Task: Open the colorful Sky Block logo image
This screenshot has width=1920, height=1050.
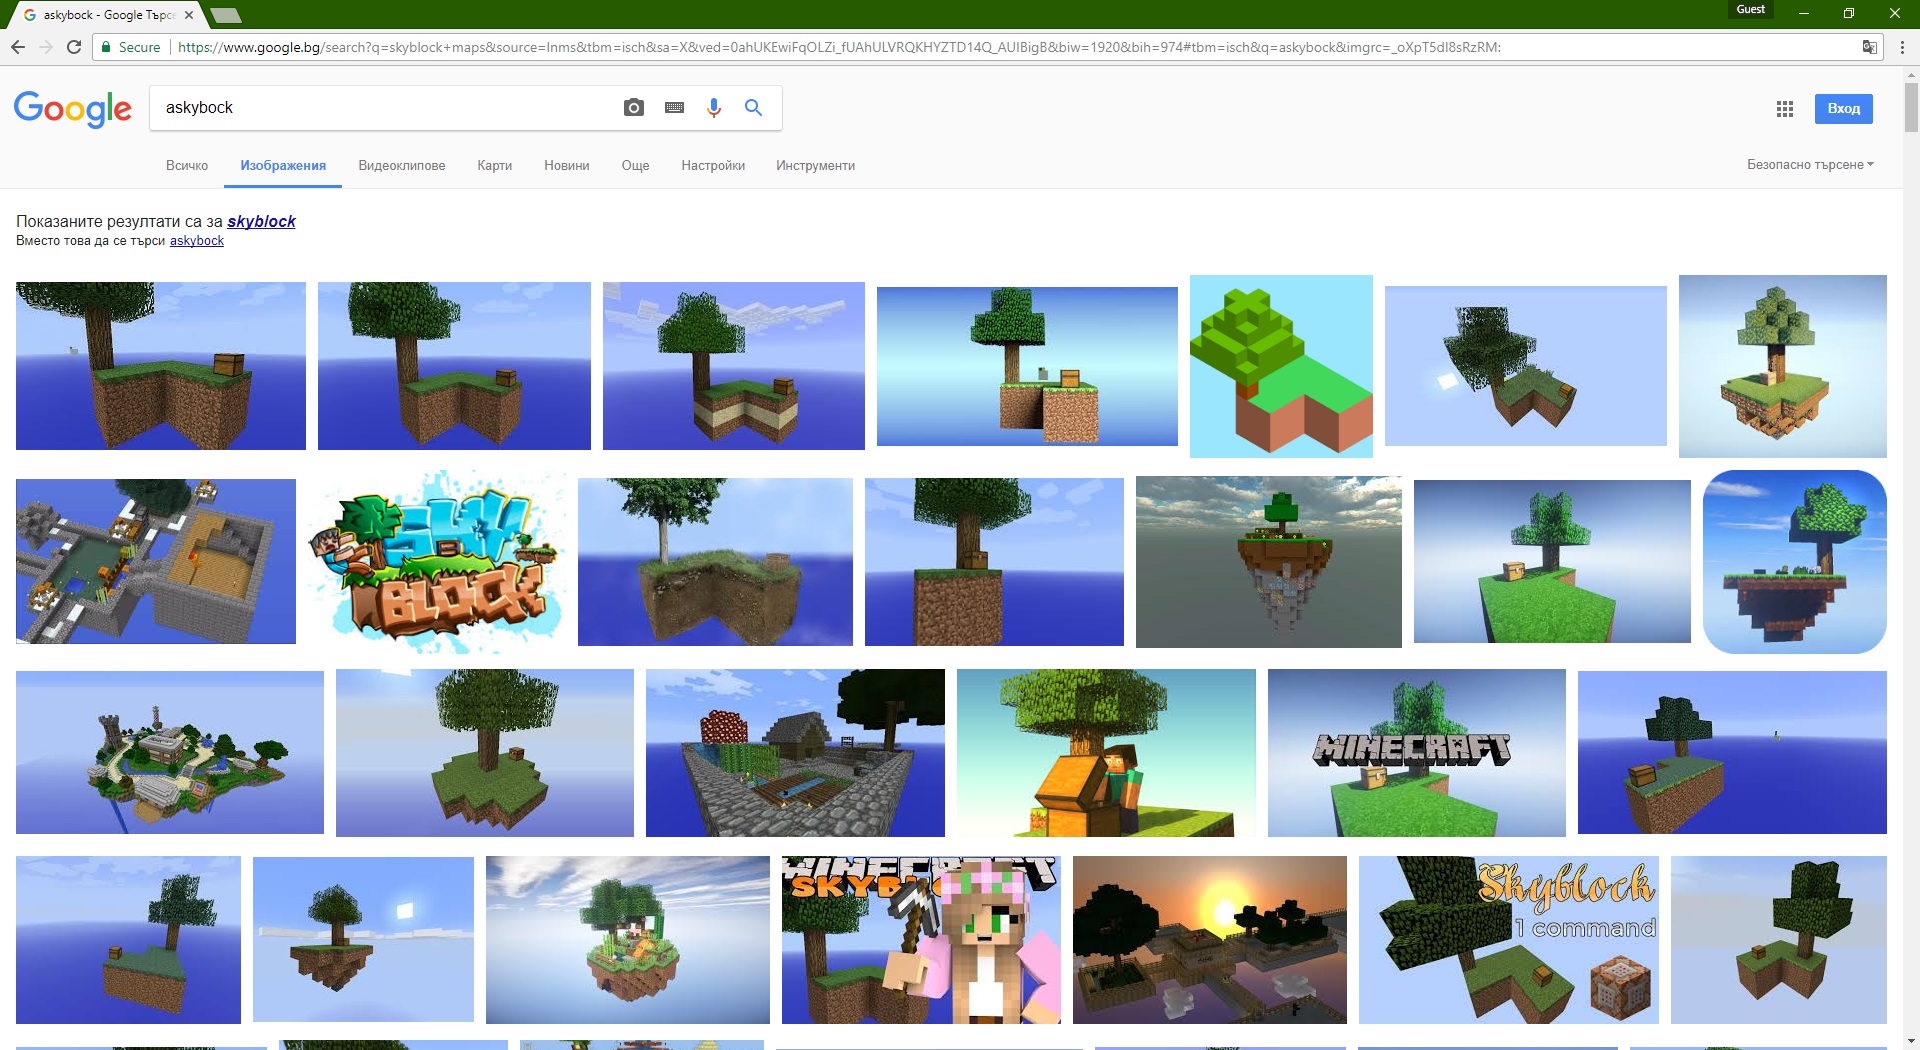Action: [x=436, y=562]
